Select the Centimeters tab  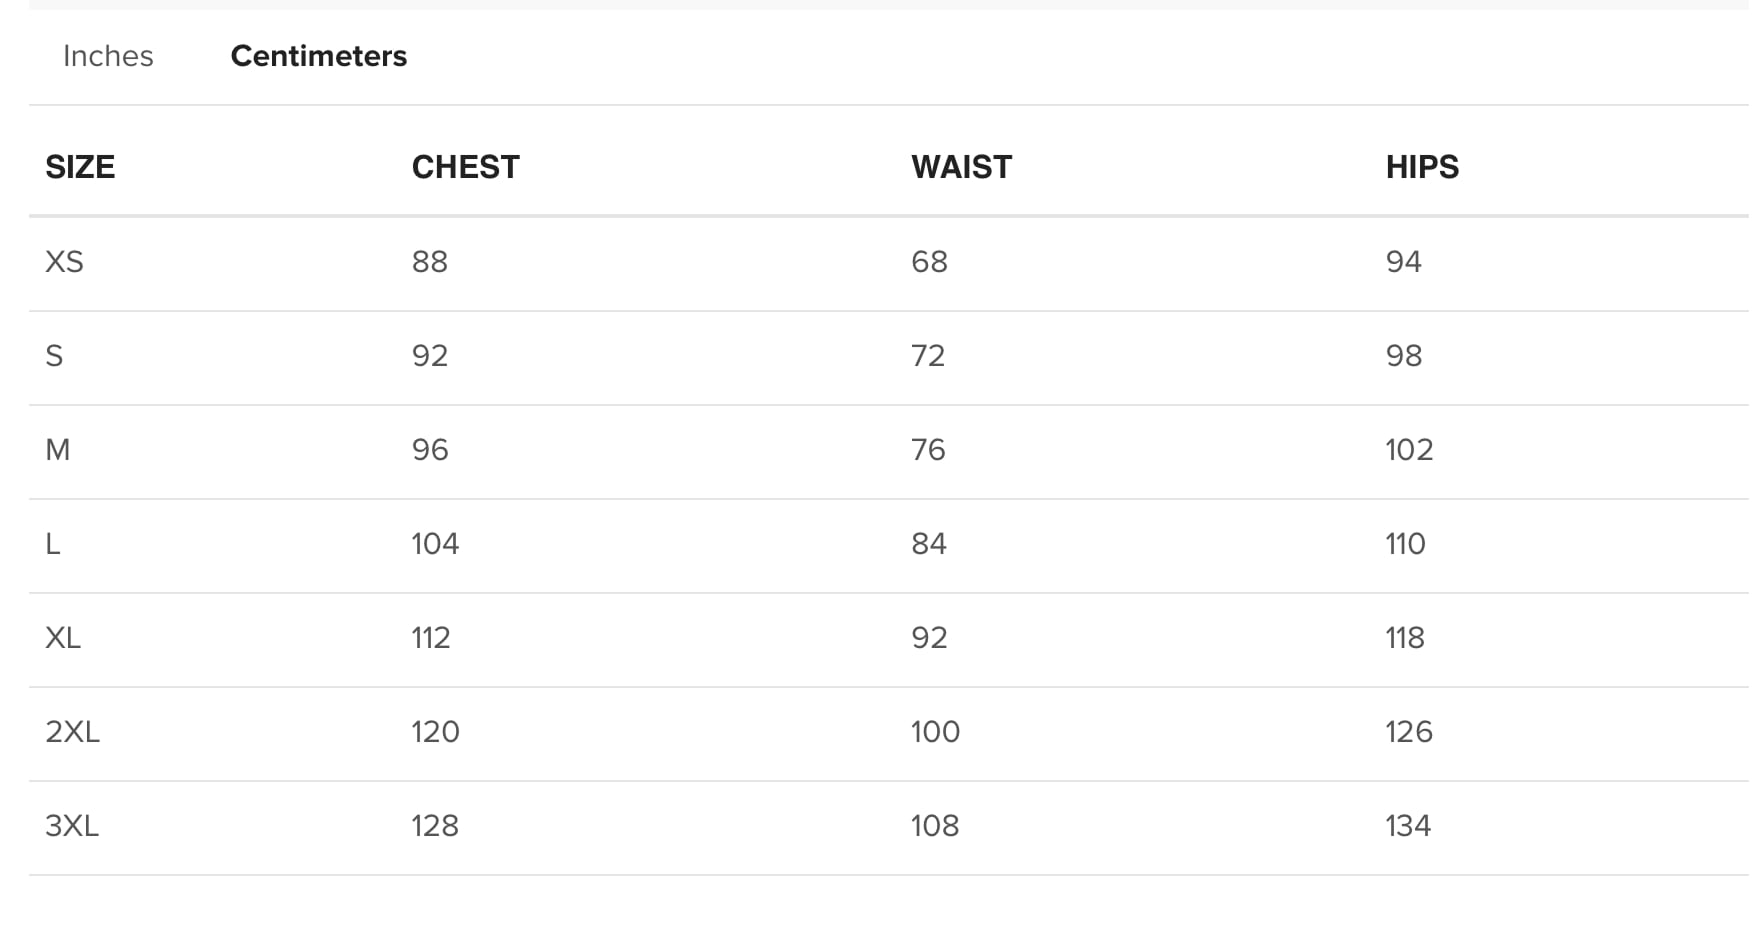pyautogui.click(x=318, y=56)
